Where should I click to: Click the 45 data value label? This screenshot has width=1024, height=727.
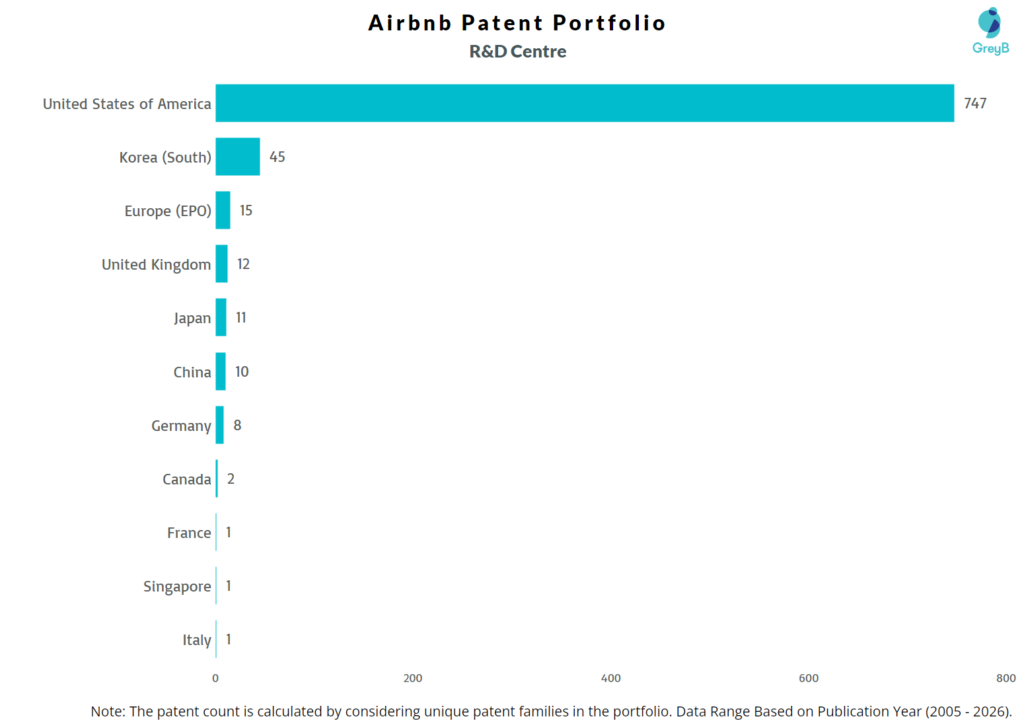point(277,157)
